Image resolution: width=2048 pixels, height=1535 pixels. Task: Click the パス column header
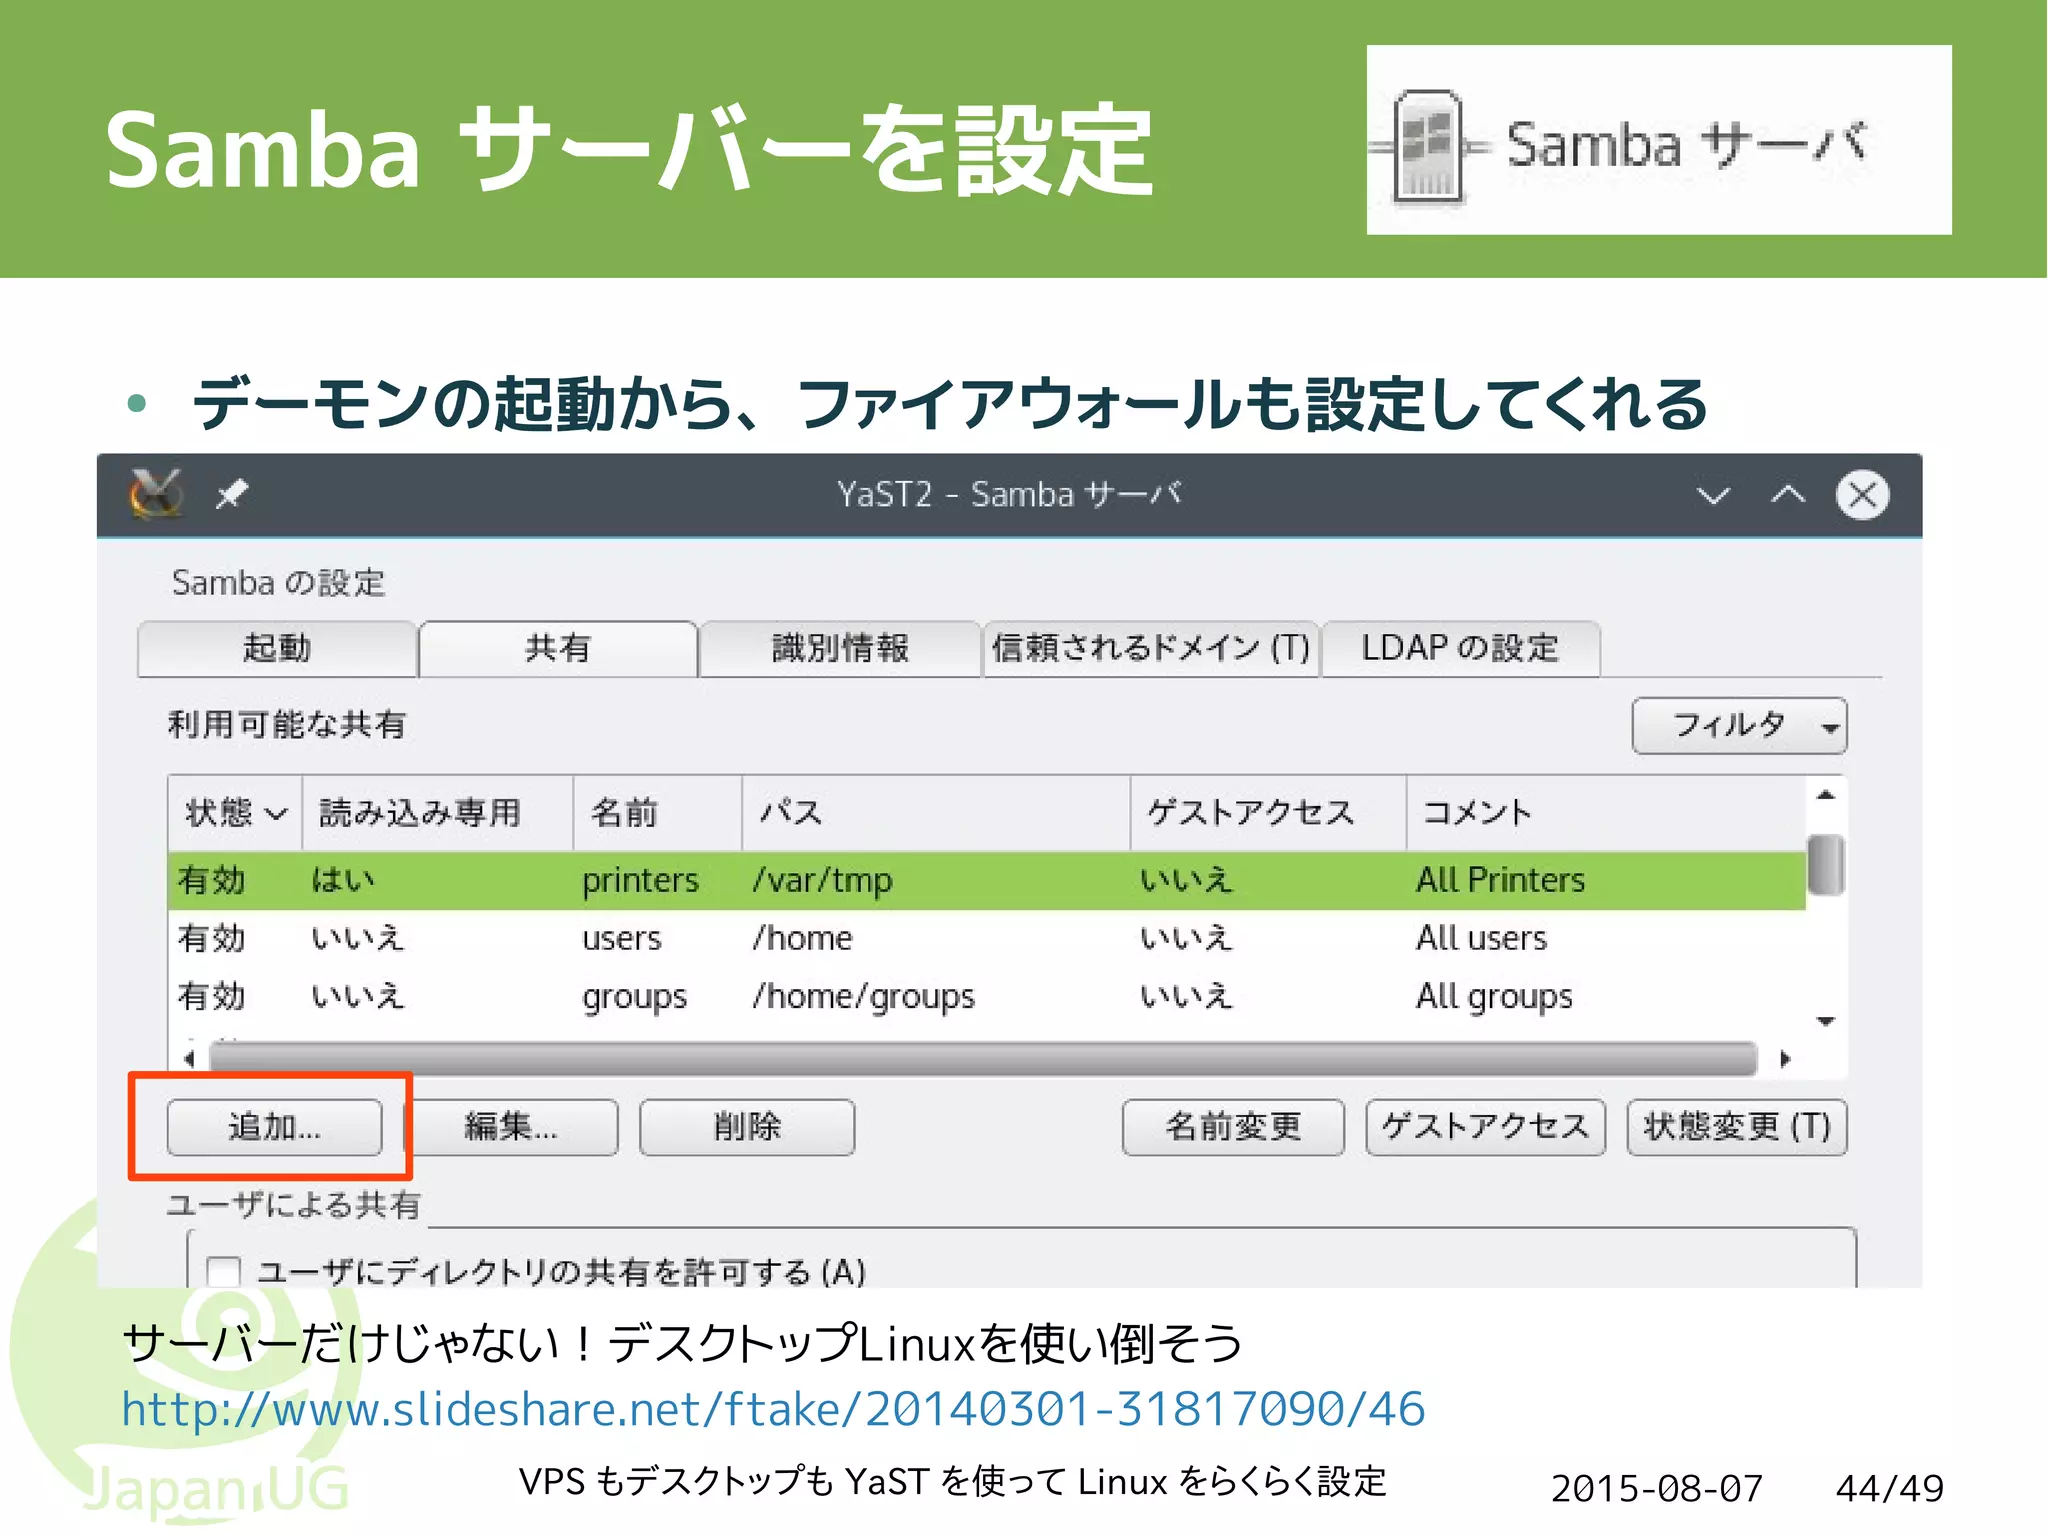pyautogui.click(x=936, y=812)
